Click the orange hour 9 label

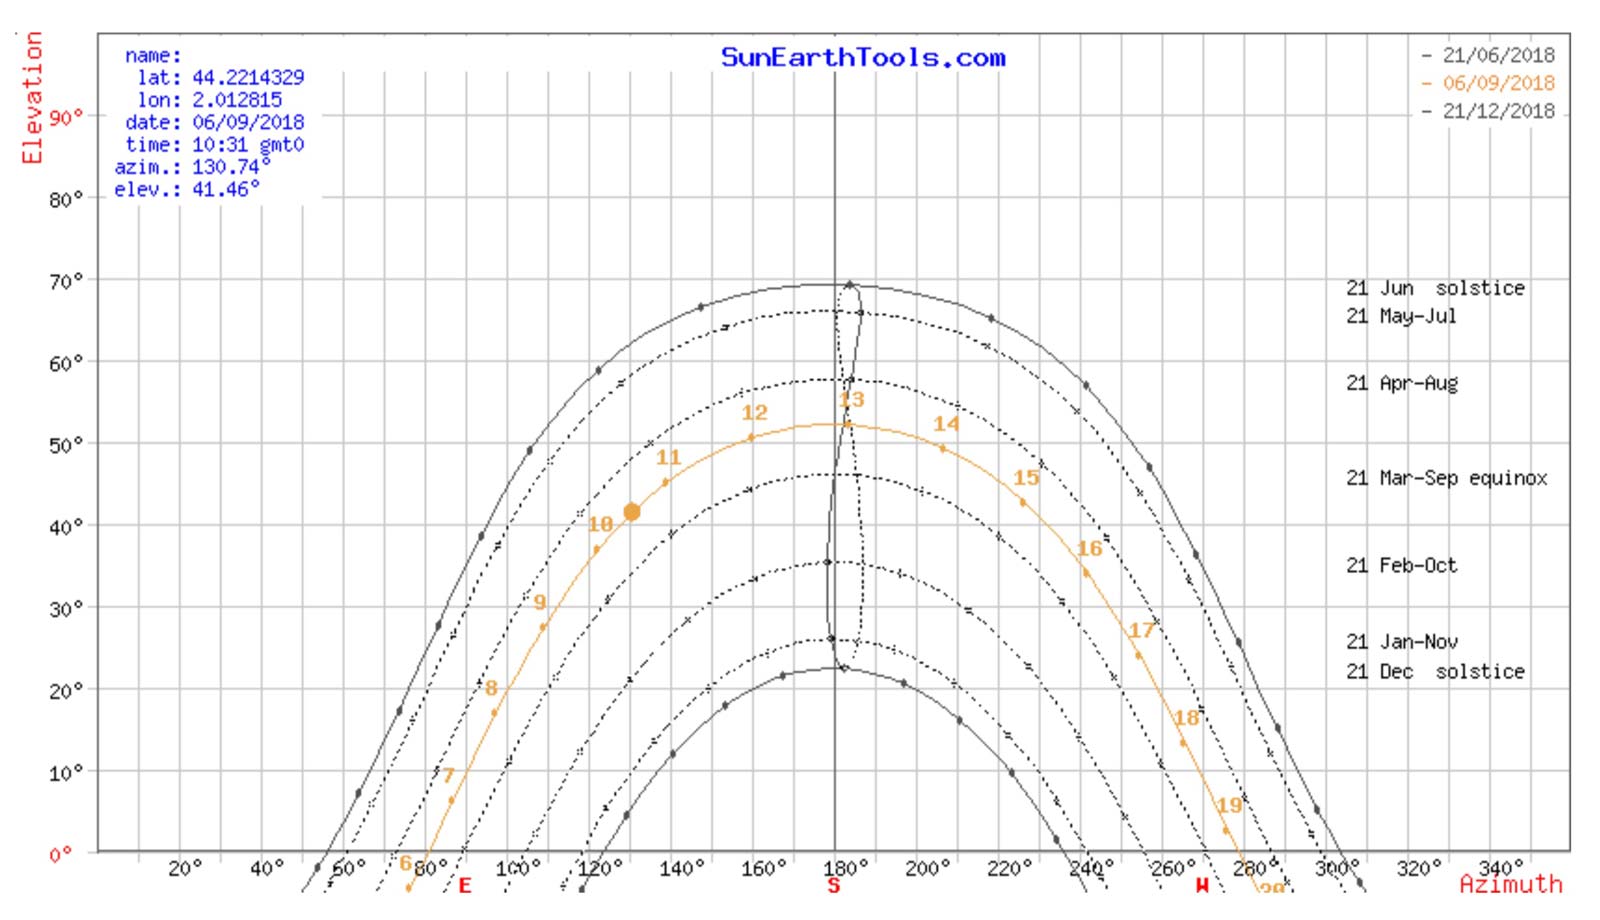[x=540, y=602]
